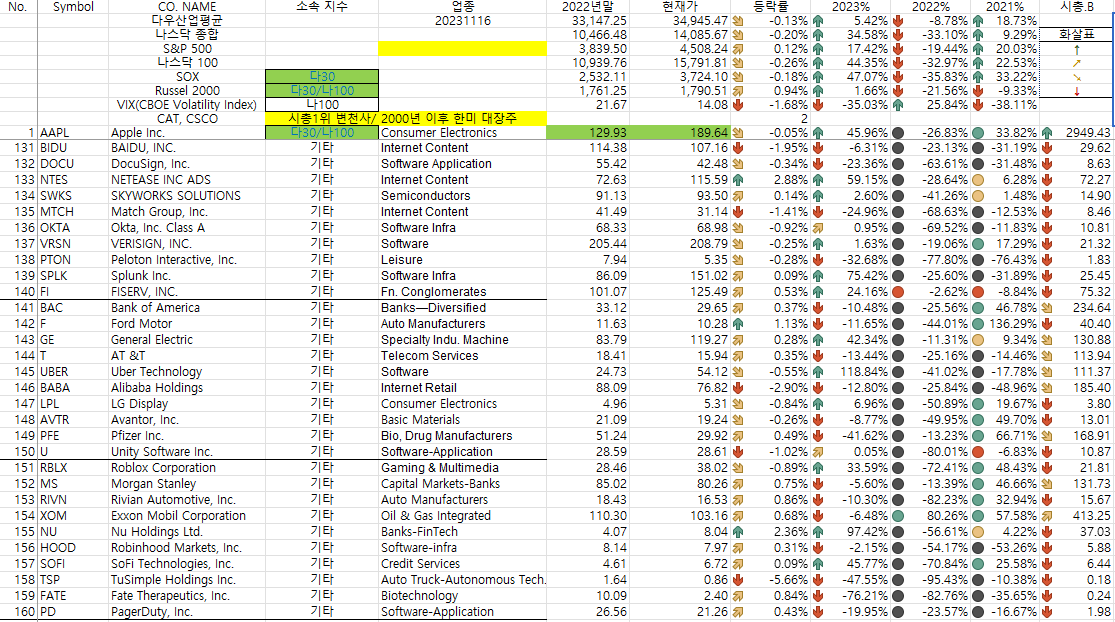The image size is (1115, 622).
Task: Select the CO. NAME header cell
Action: [187, 6]
